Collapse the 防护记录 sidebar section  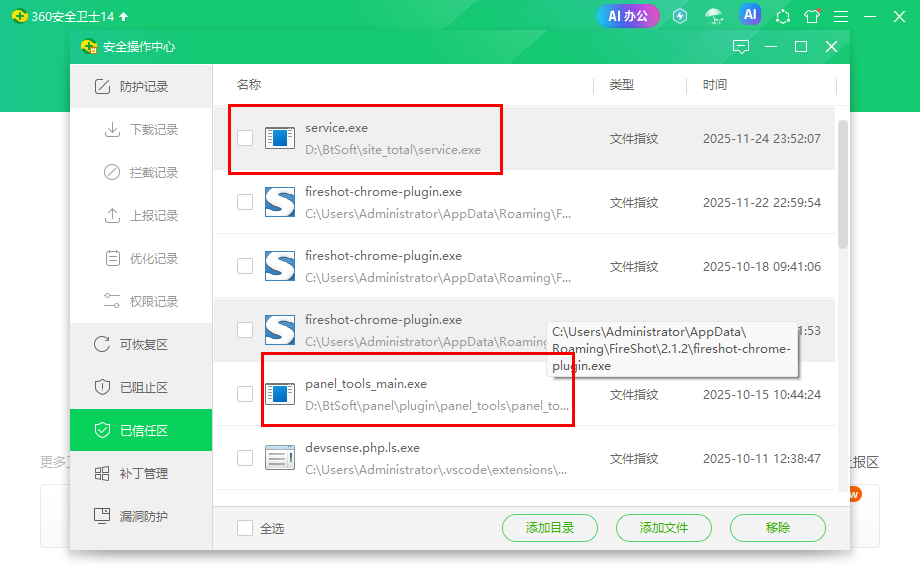[141, 87]
